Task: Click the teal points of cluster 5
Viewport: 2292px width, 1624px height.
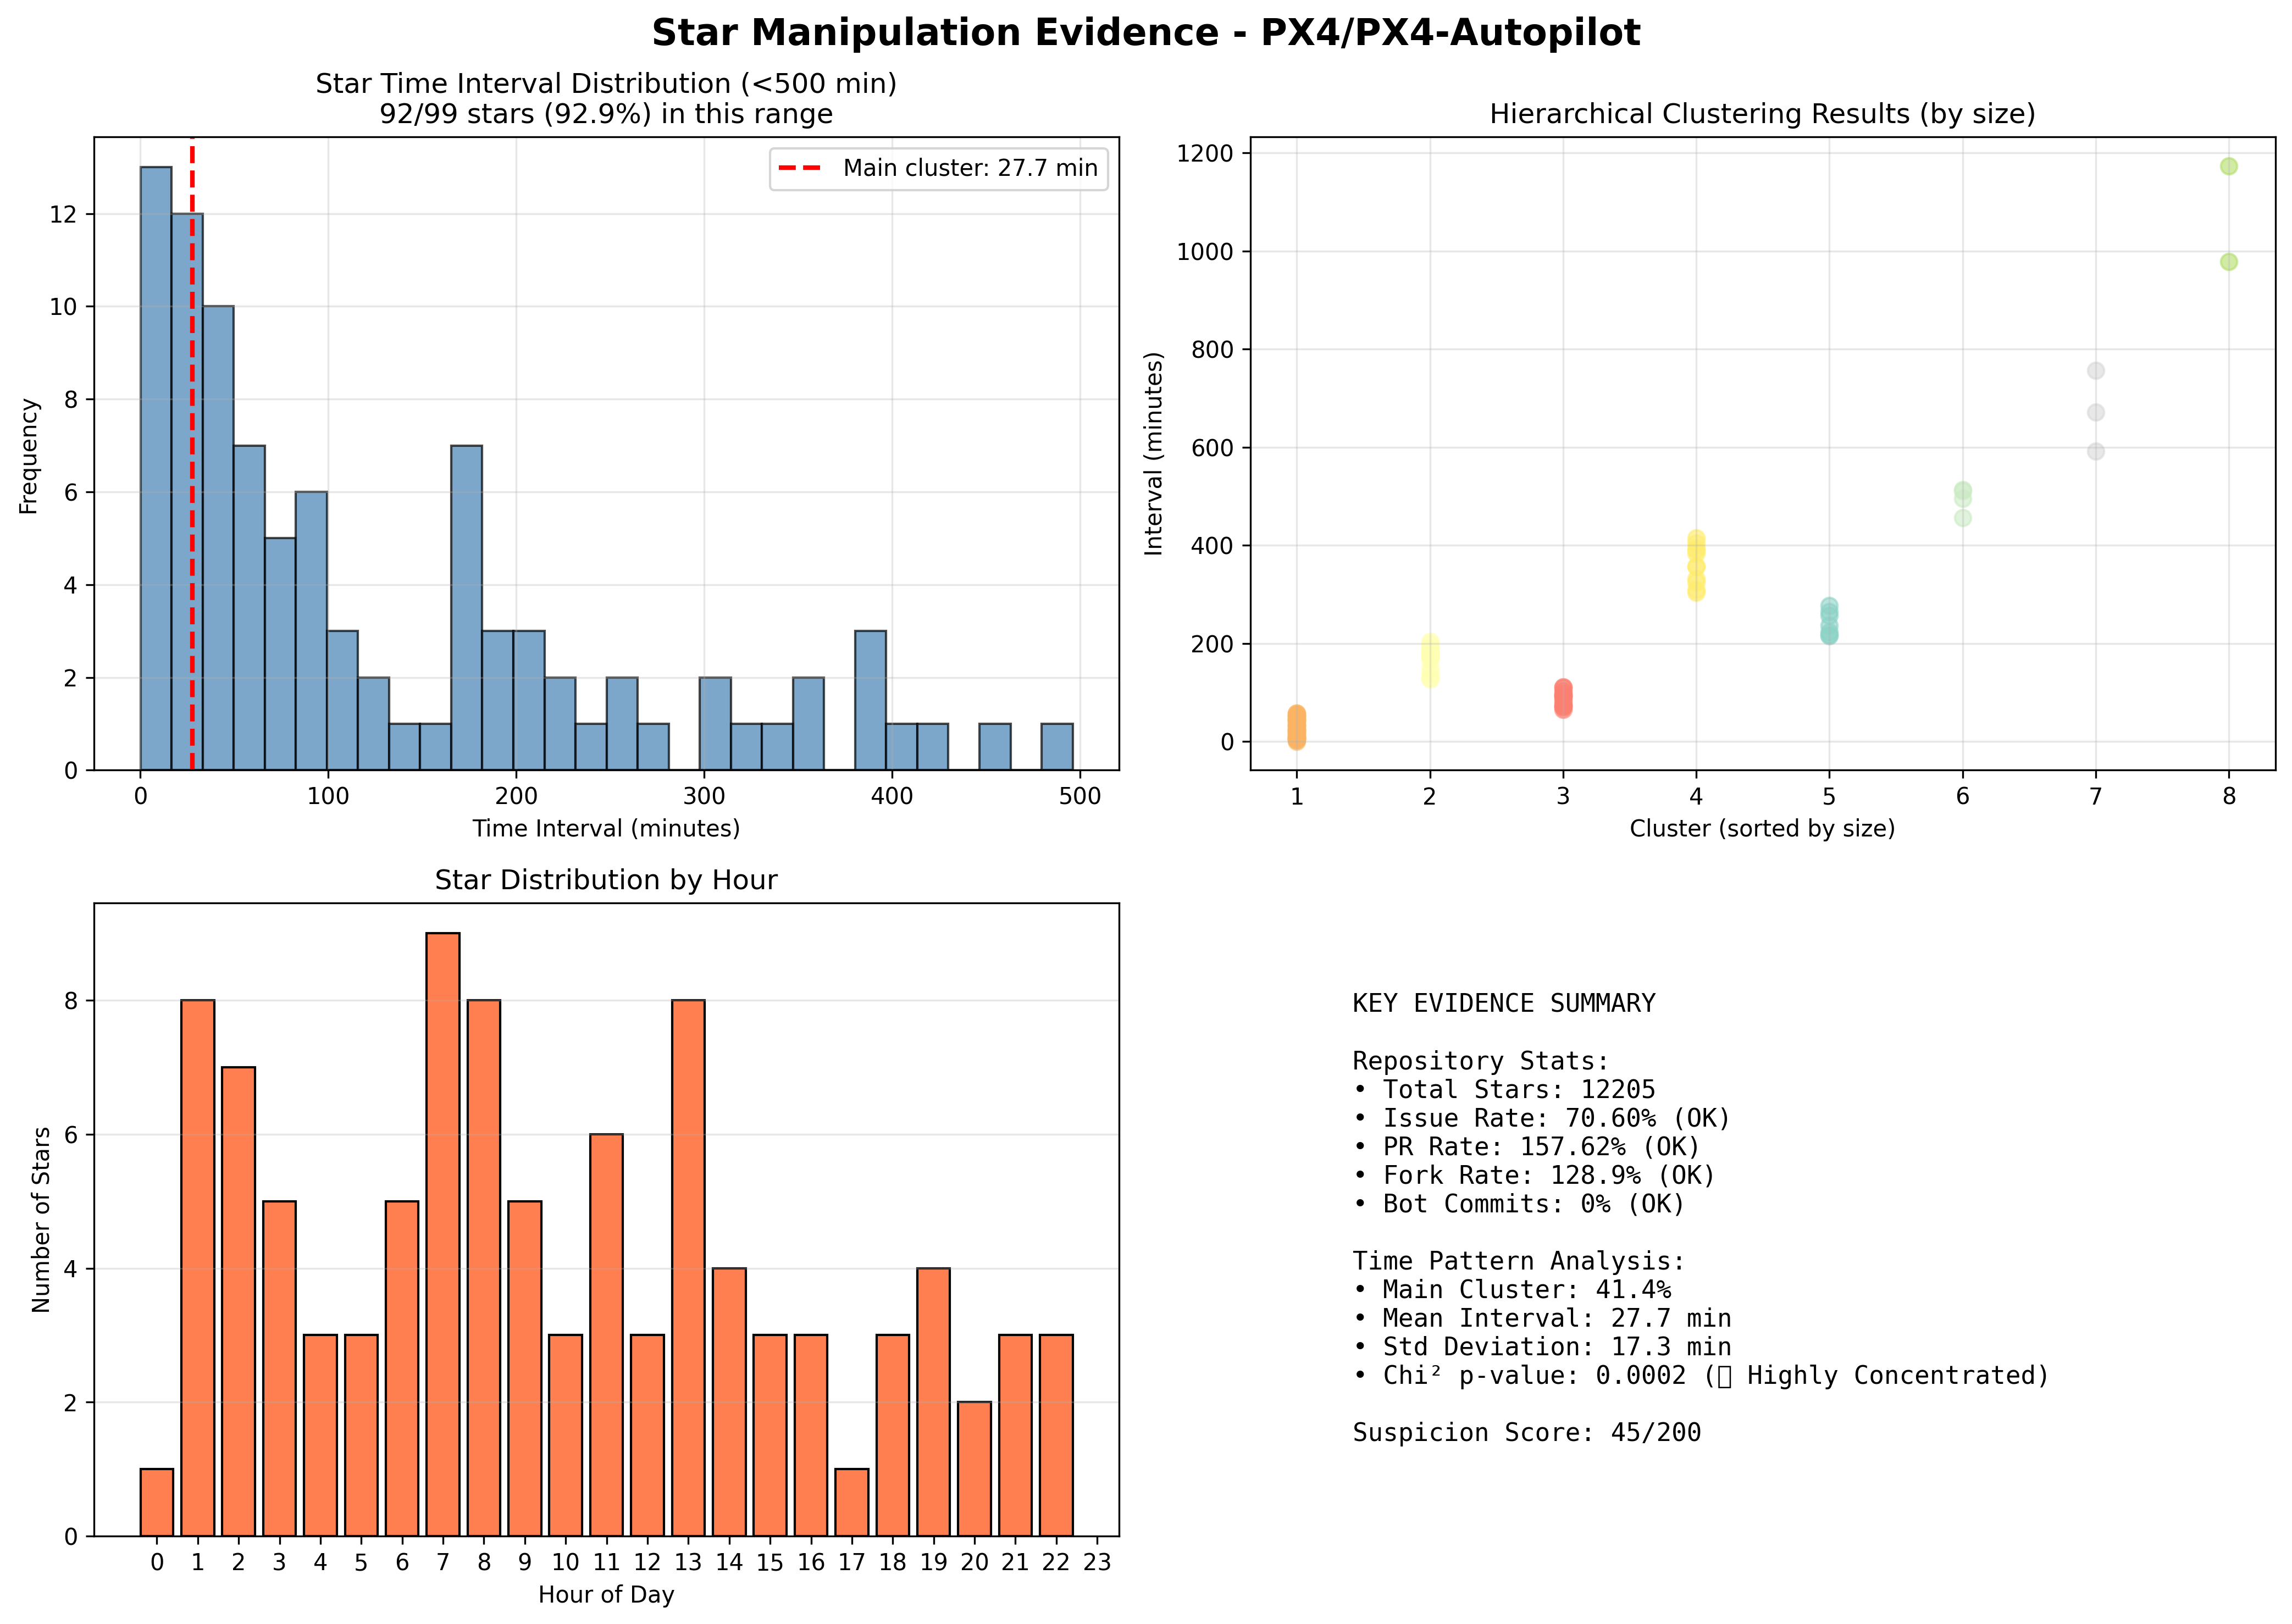Action: click(1829, 621)
